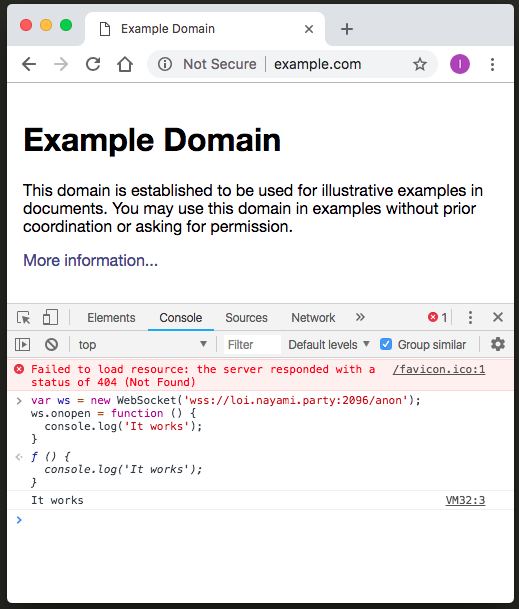The width and height of the screenshot is (519, 609).
Task: Show the console sidebar icon
Action: click(23, 345)
